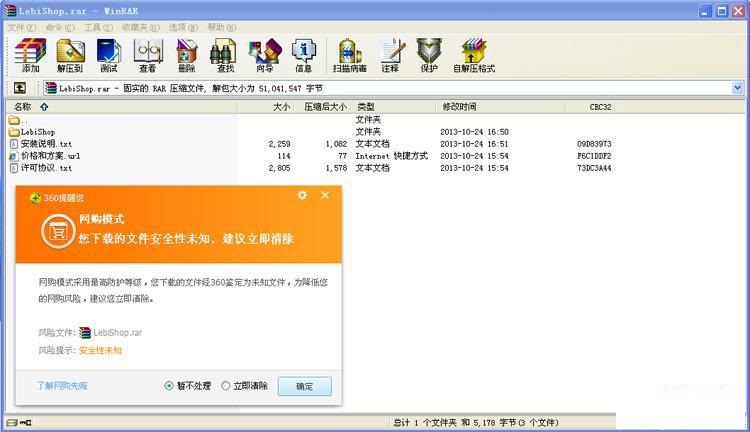Click the settings gear in 360 popup
Image resolution: width=750 pixels, height=432 pixels.
(302, 195)
